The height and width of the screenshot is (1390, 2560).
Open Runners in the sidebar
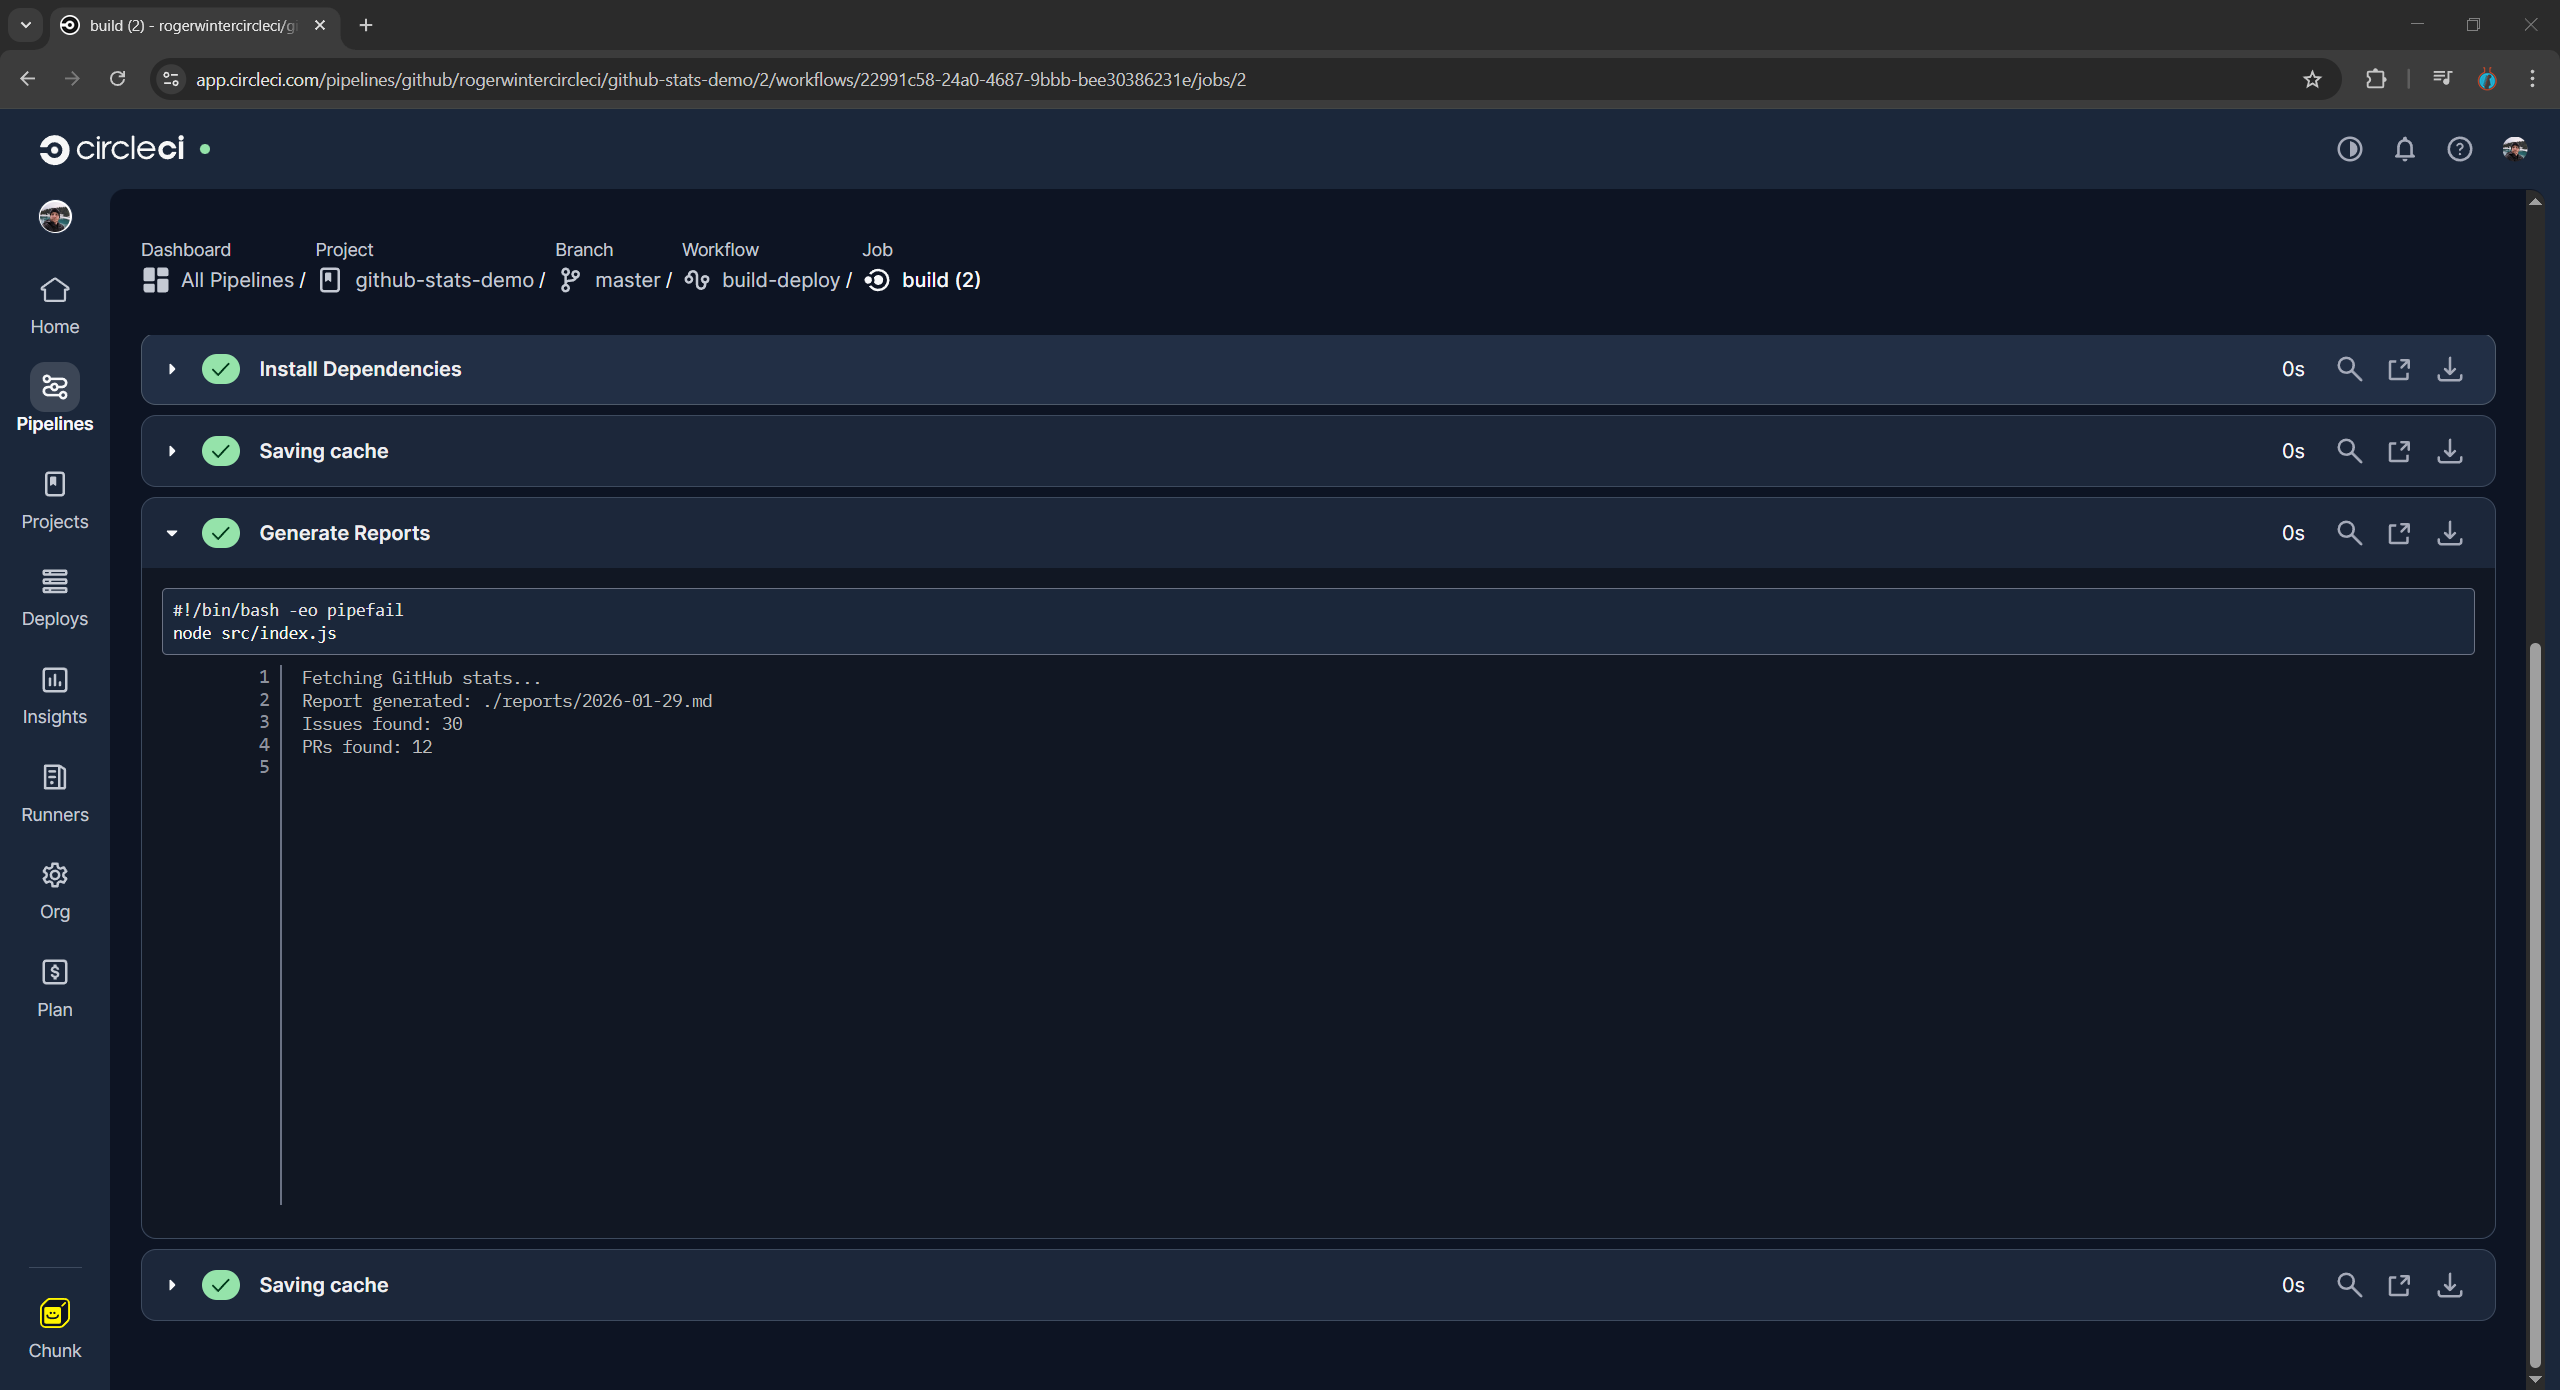[x=55, y=794]
